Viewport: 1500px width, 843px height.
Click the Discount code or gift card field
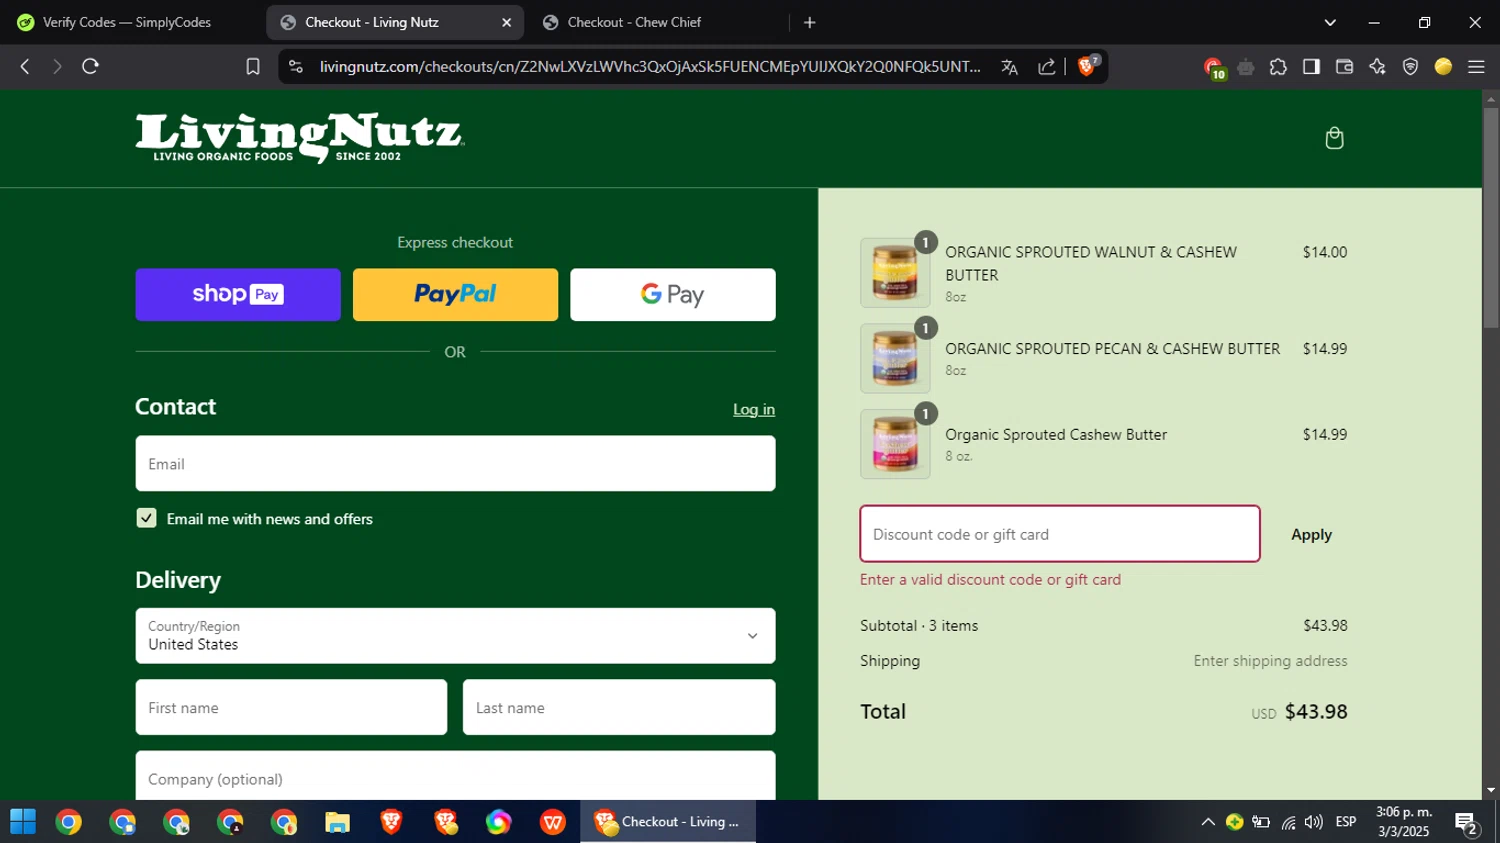(x=1060, y=534)
